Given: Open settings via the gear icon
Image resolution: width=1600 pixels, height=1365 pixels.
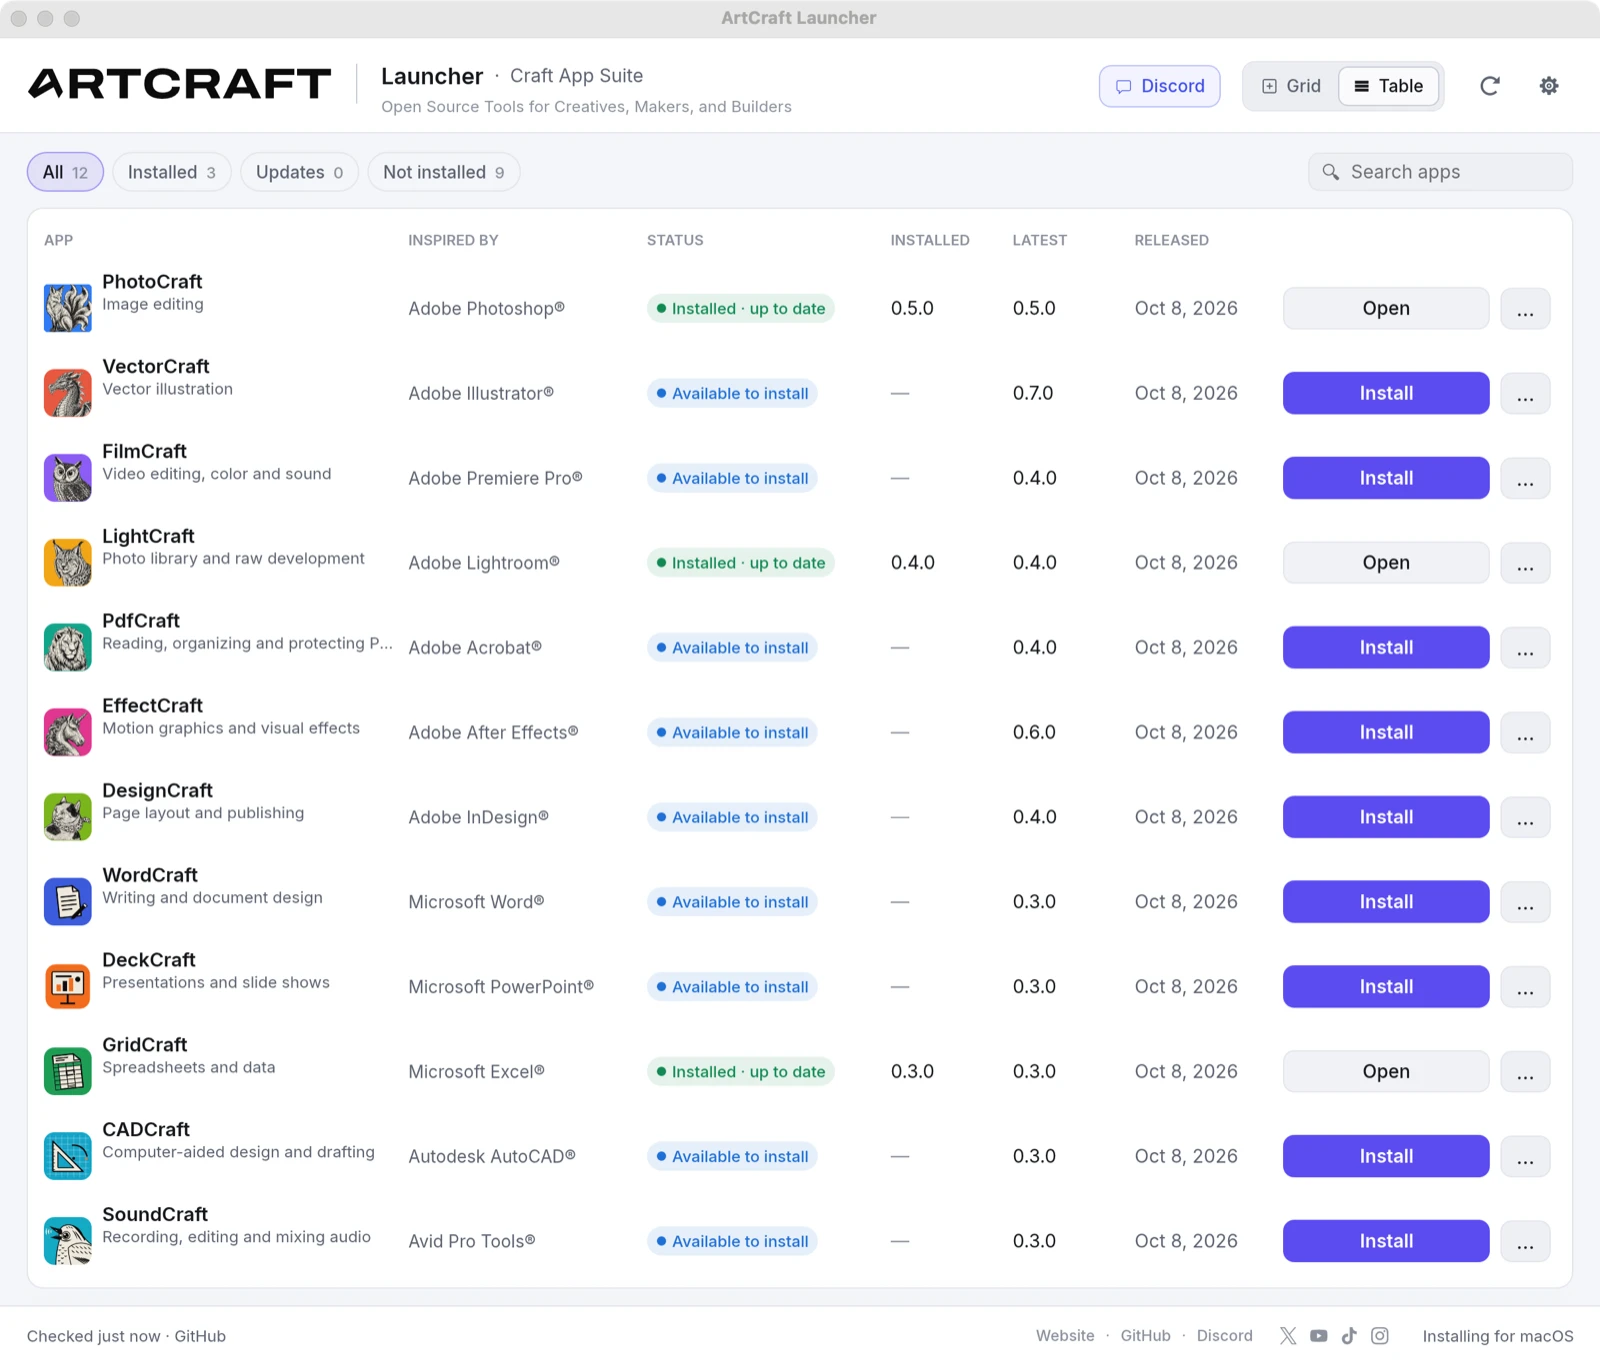Looking at the screenshot, I should [x=1549, y=86].
